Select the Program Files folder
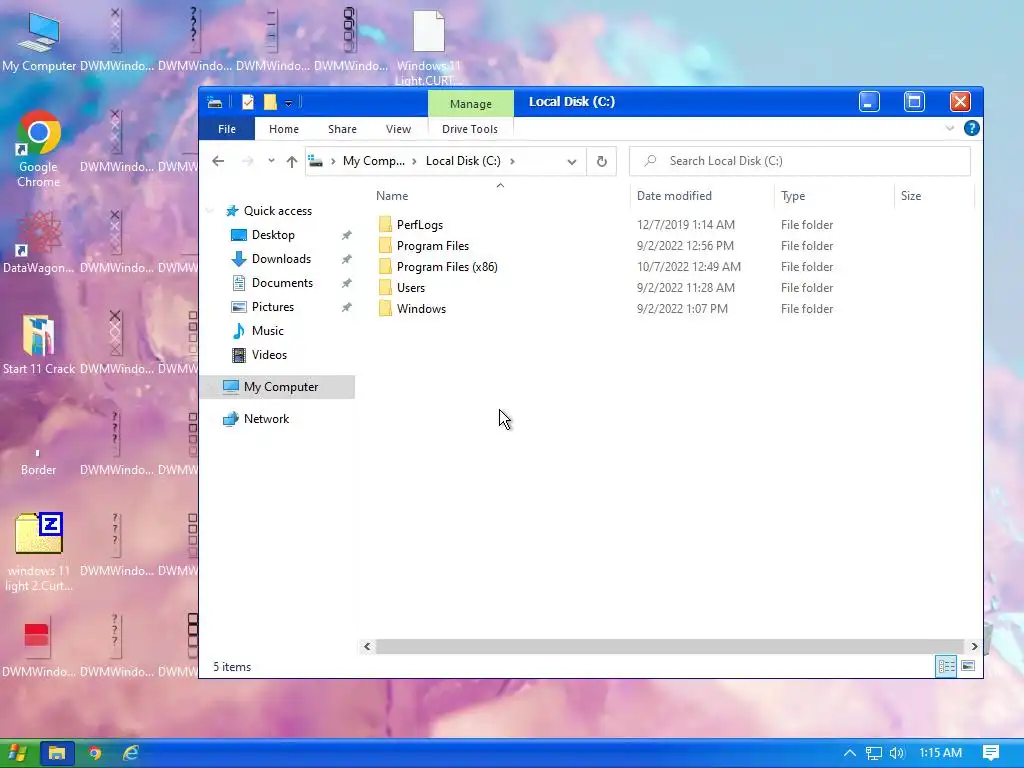 point(424,246)
